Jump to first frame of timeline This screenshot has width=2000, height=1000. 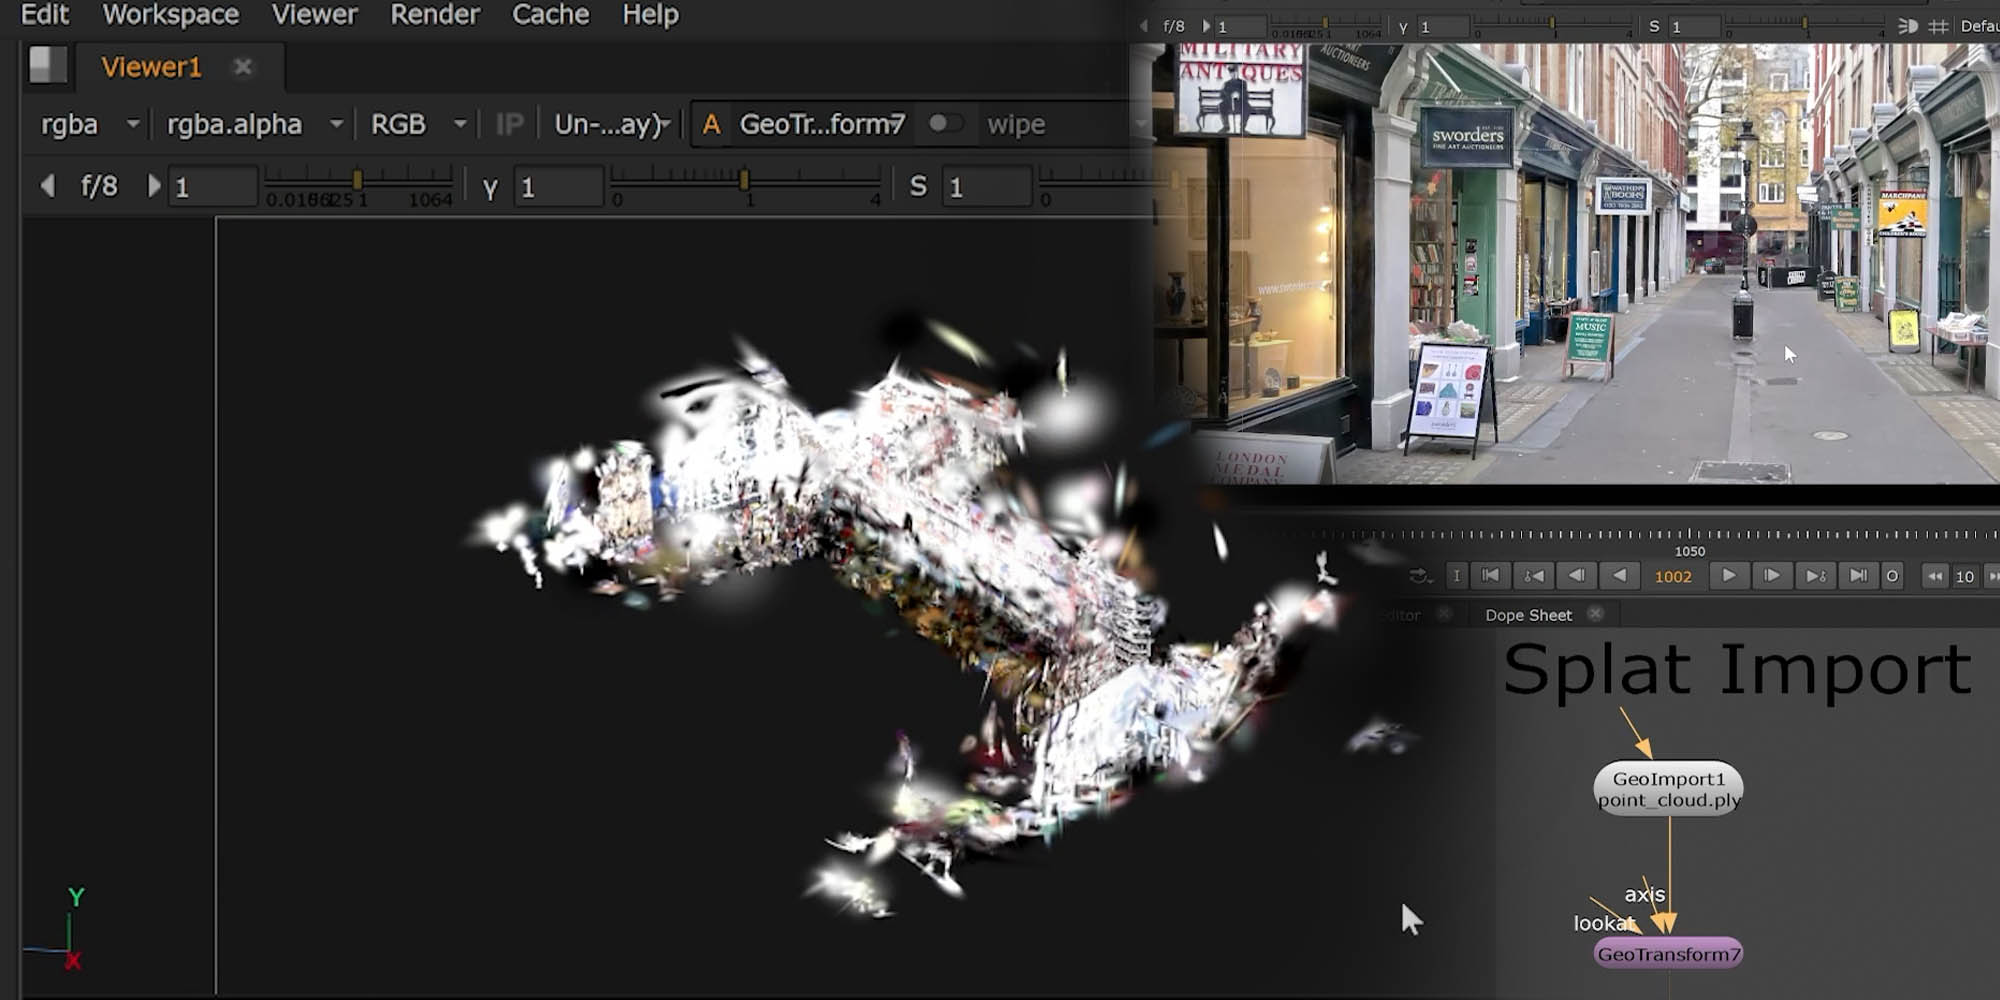pos(1490,575)
